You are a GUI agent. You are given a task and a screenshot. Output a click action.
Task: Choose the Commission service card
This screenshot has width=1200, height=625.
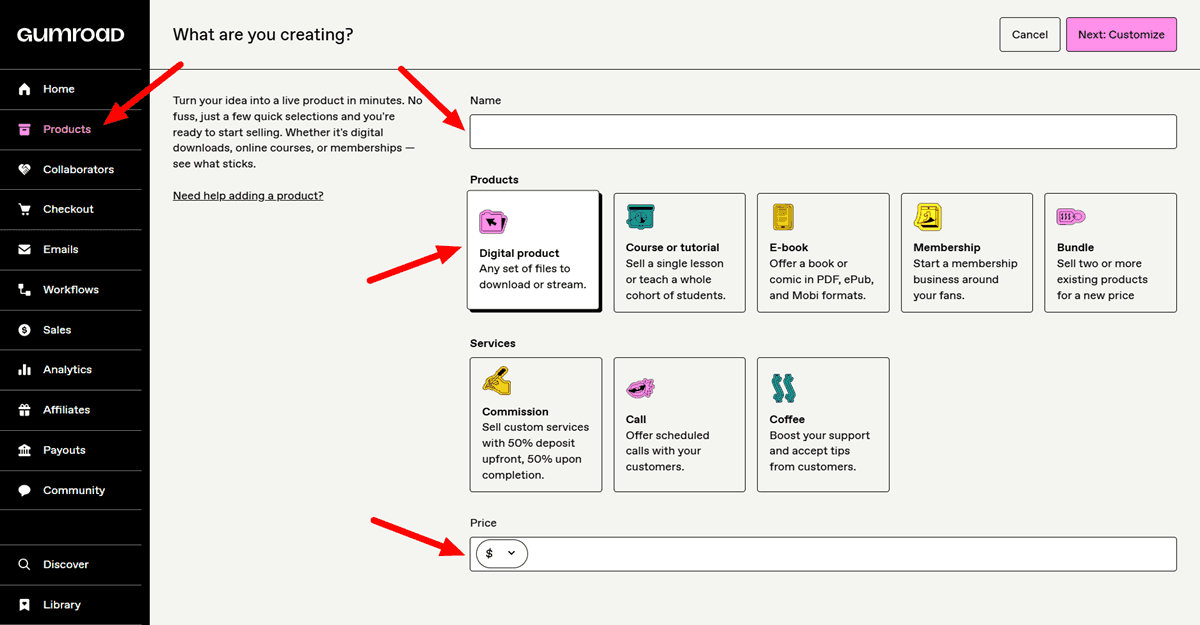click(536, 425)
